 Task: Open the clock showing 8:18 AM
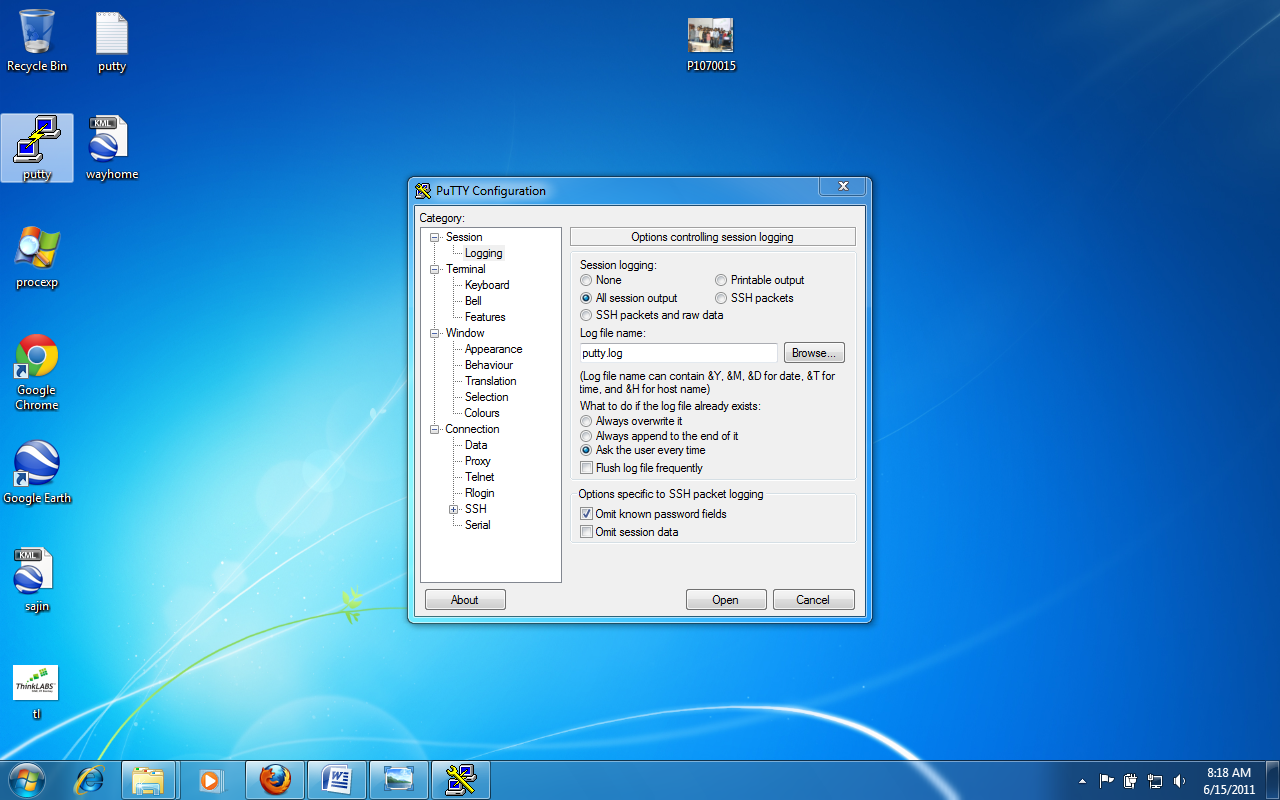(x=1229, y=781)
